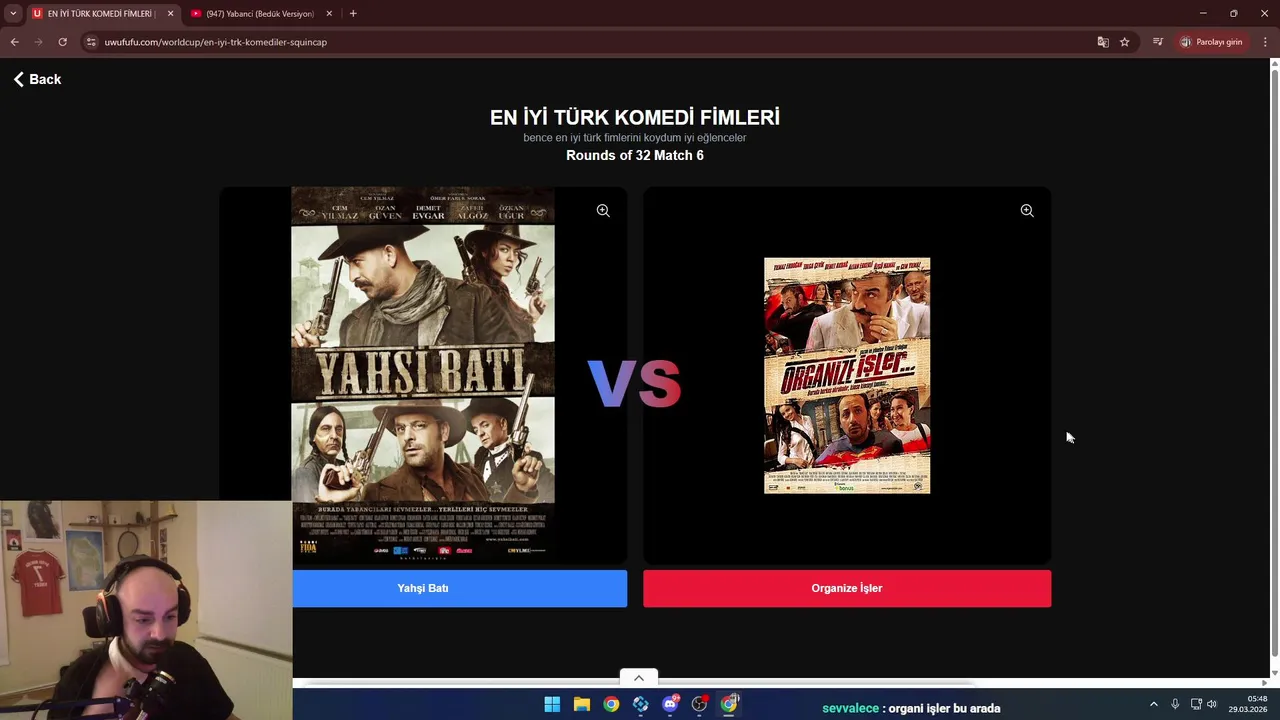Click the browser forward arrow

38,42
